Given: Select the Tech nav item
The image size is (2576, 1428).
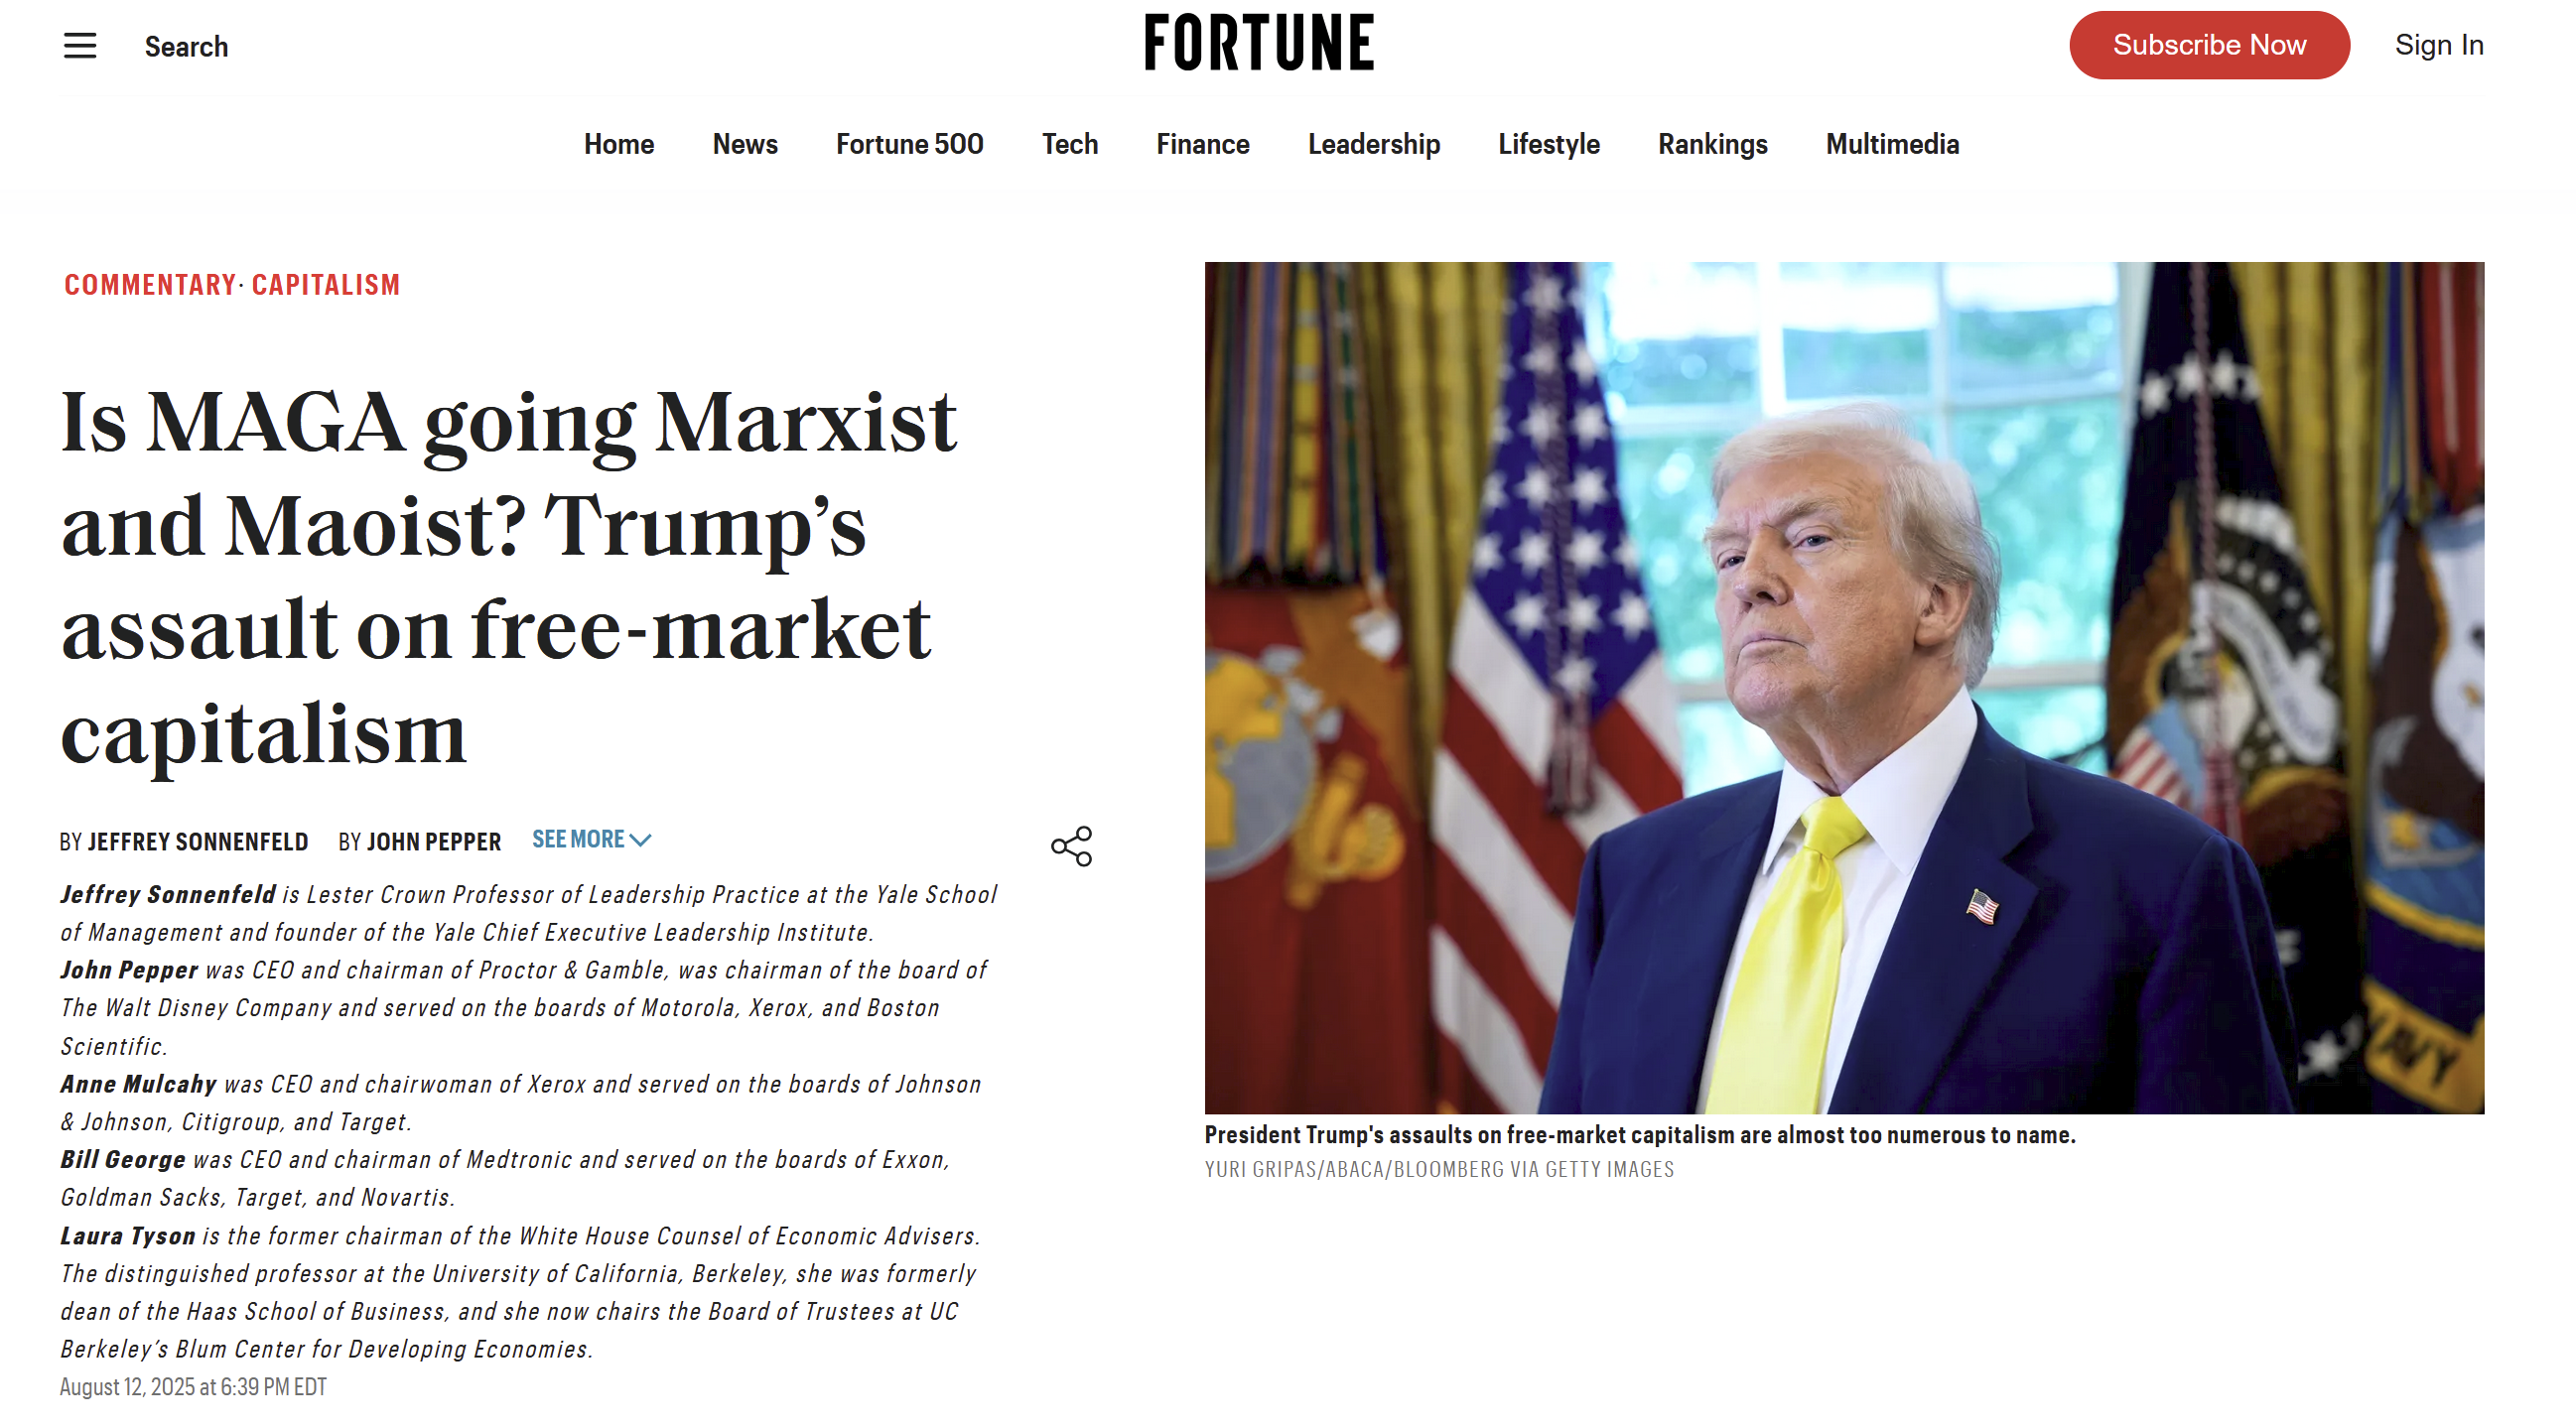Looking at the screenshot, I should point(1069,144).
